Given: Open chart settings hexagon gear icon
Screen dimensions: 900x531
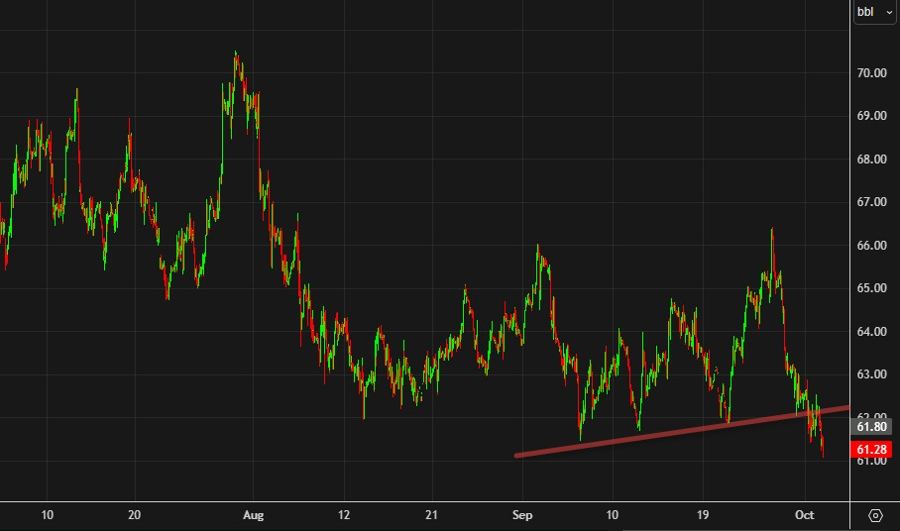Looking at the screenshot, I should (875, 515).
